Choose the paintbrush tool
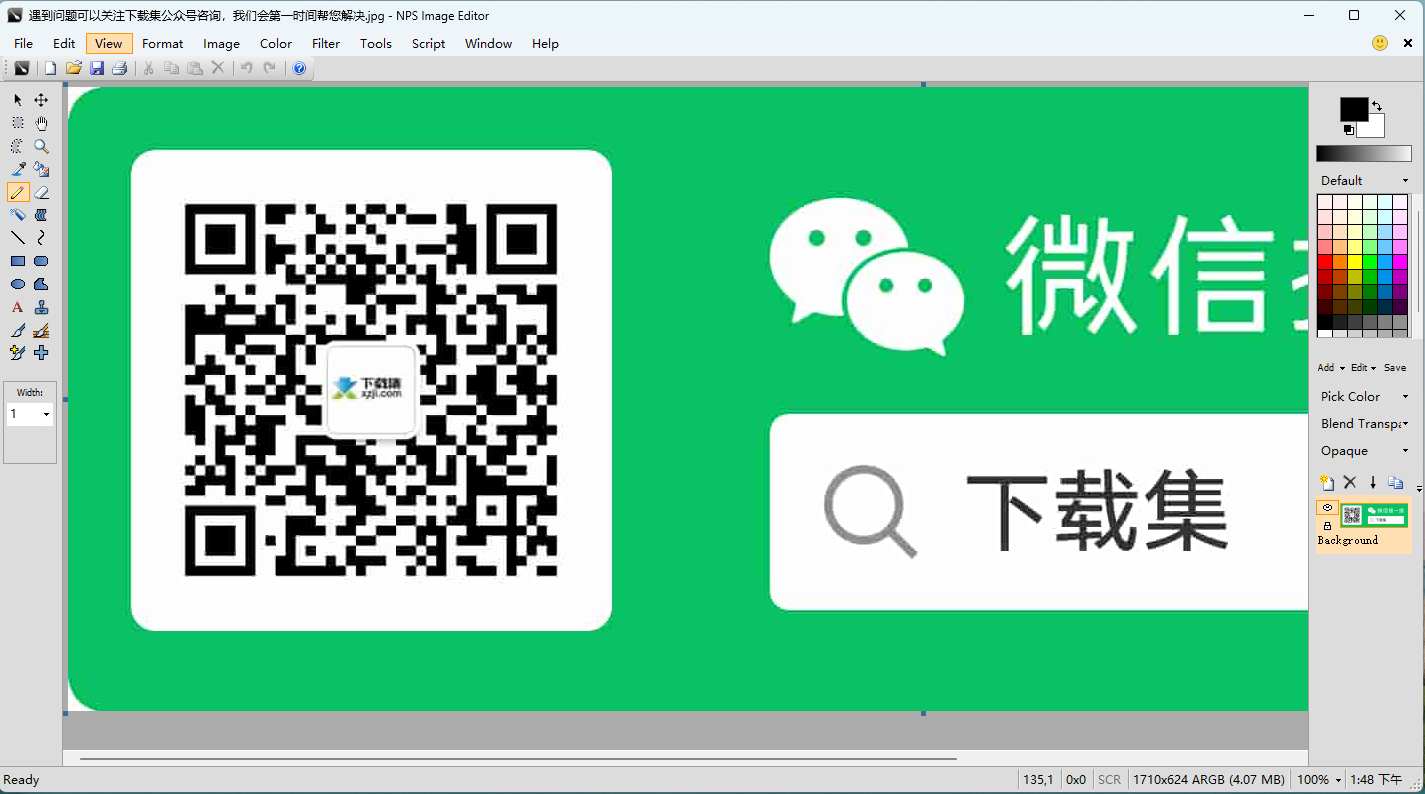Image resolution: width=1425 pixels, height=794 pixels. click(18, 330)
